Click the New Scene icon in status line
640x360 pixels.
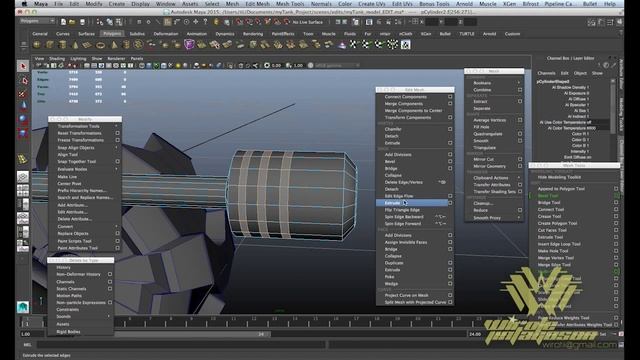(63, 22)
